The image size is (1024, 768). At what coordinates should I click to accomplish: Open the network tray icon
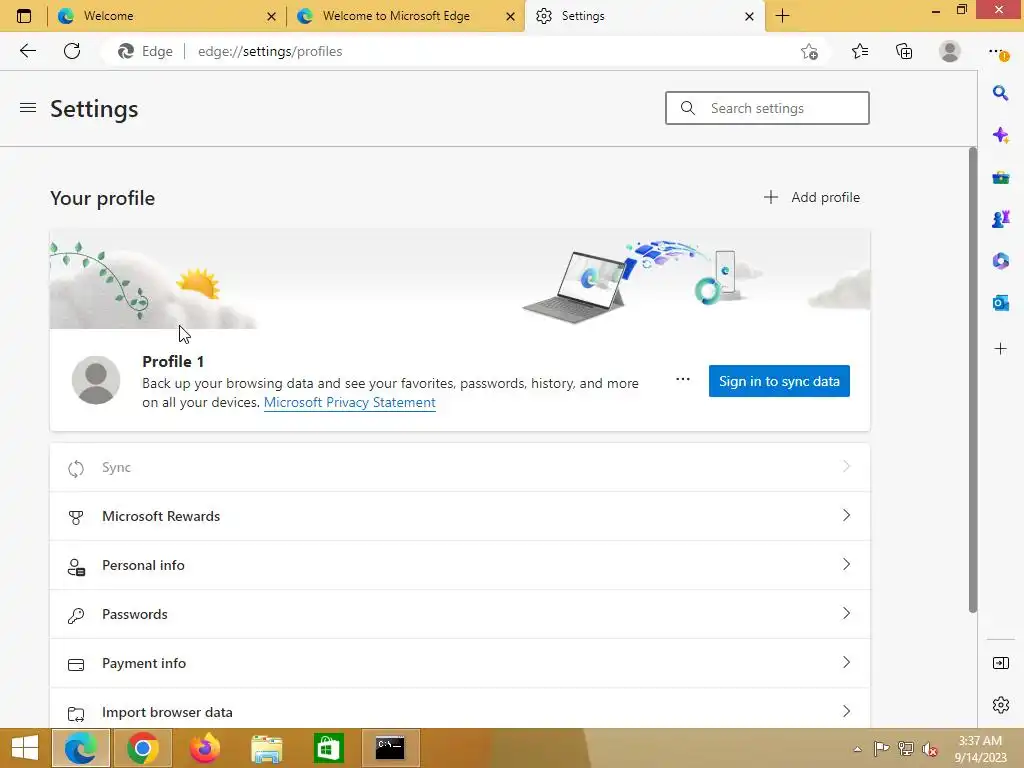click(905, 748)
